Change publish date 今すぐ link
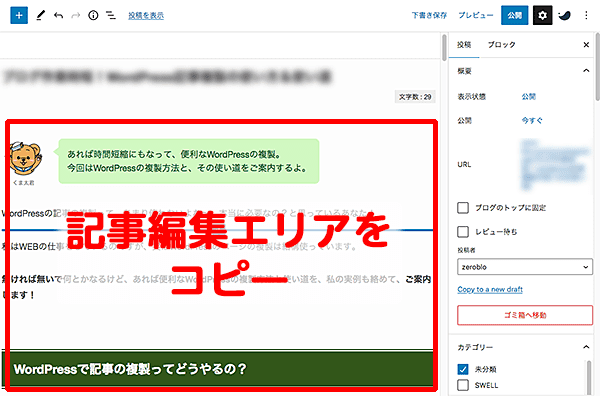This screenshot has height=396, width=600. (532, 121)
